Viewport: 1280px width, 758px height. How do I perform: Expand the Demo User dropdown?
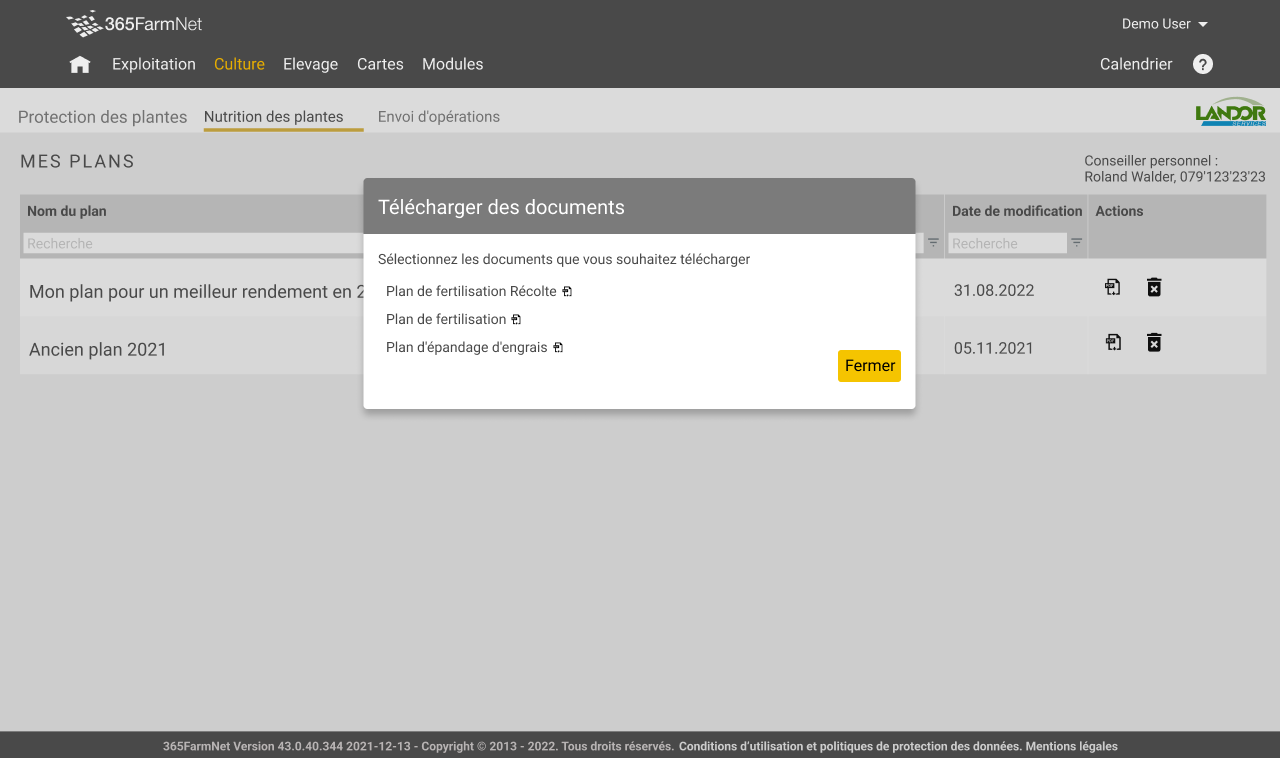point(1164,24)
